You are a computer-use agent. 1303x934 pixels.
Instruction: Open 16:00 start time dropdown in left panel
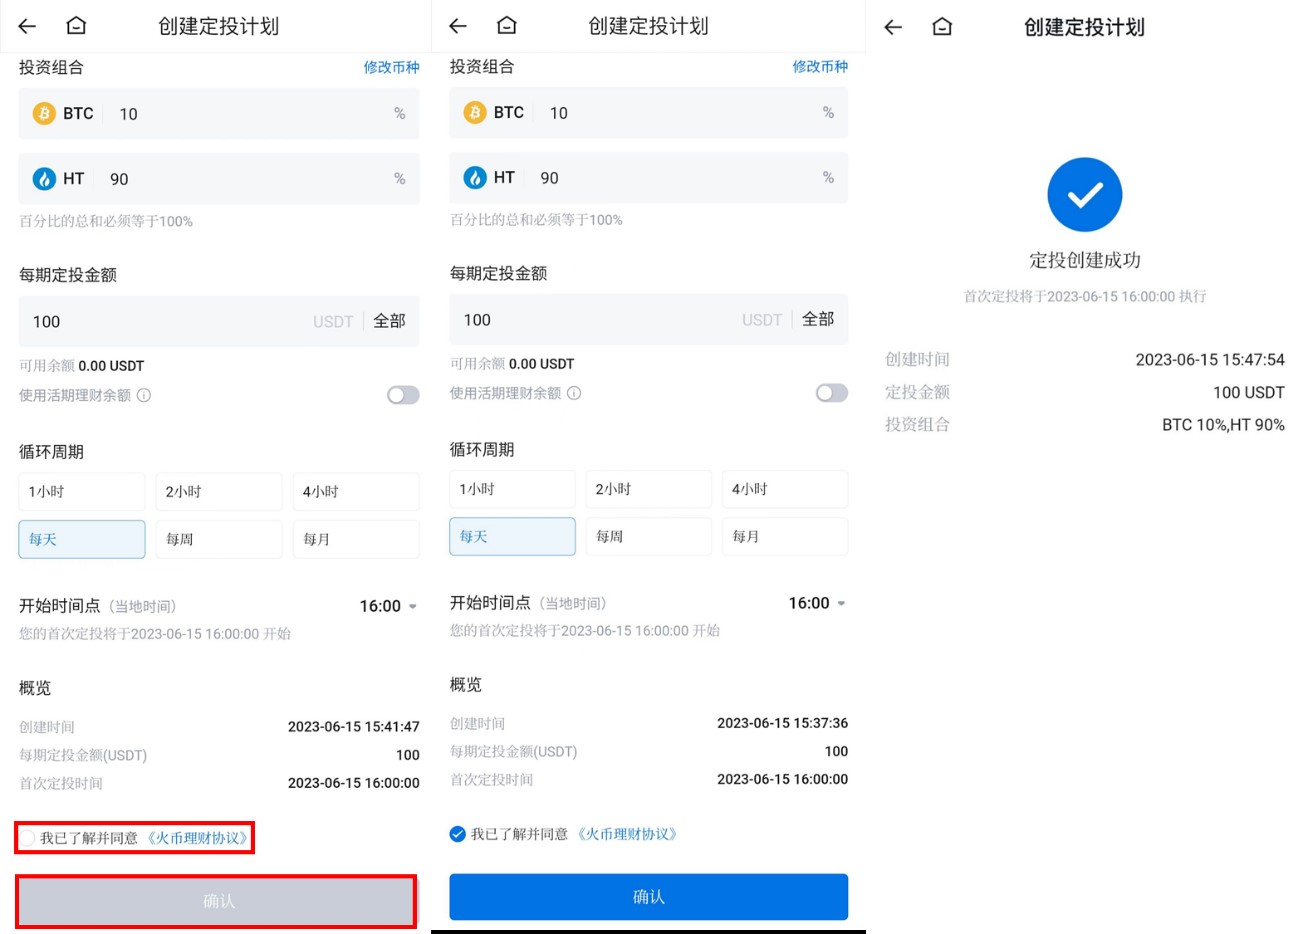(x=388, y=606)
